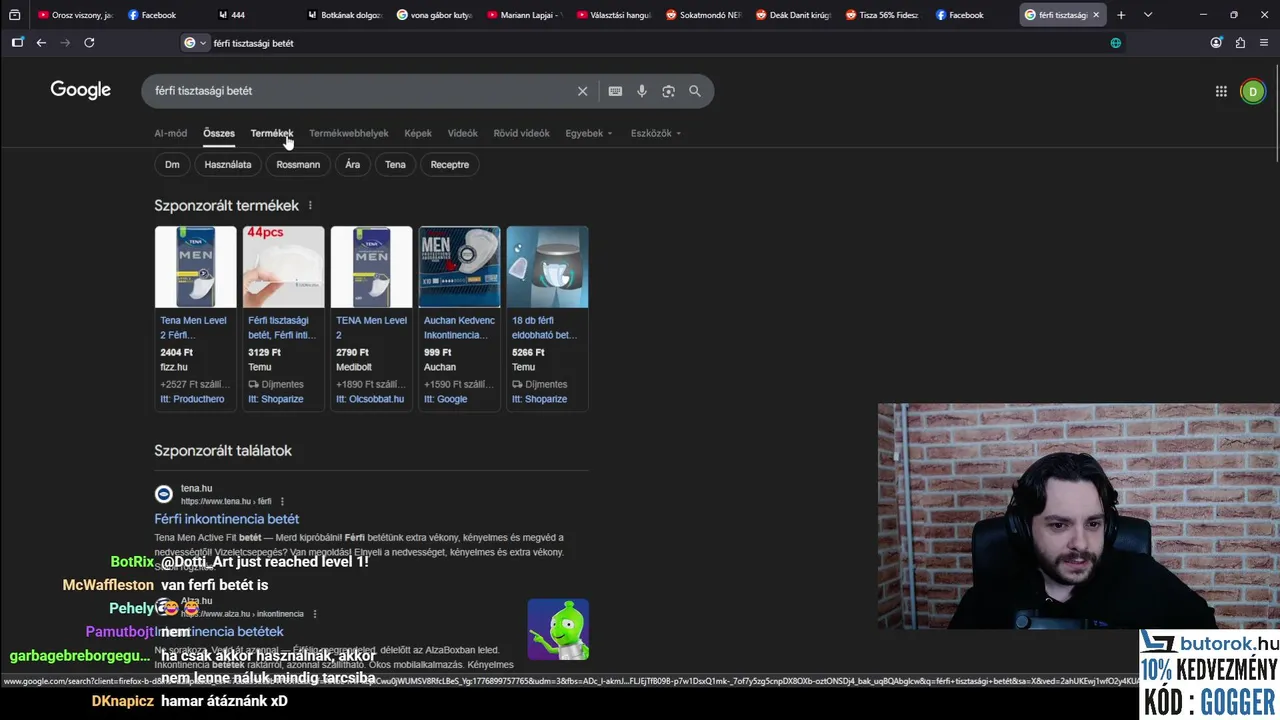Click the Alza green alien thumbnail
This screenshot has height=720, width=1280.
558,630
